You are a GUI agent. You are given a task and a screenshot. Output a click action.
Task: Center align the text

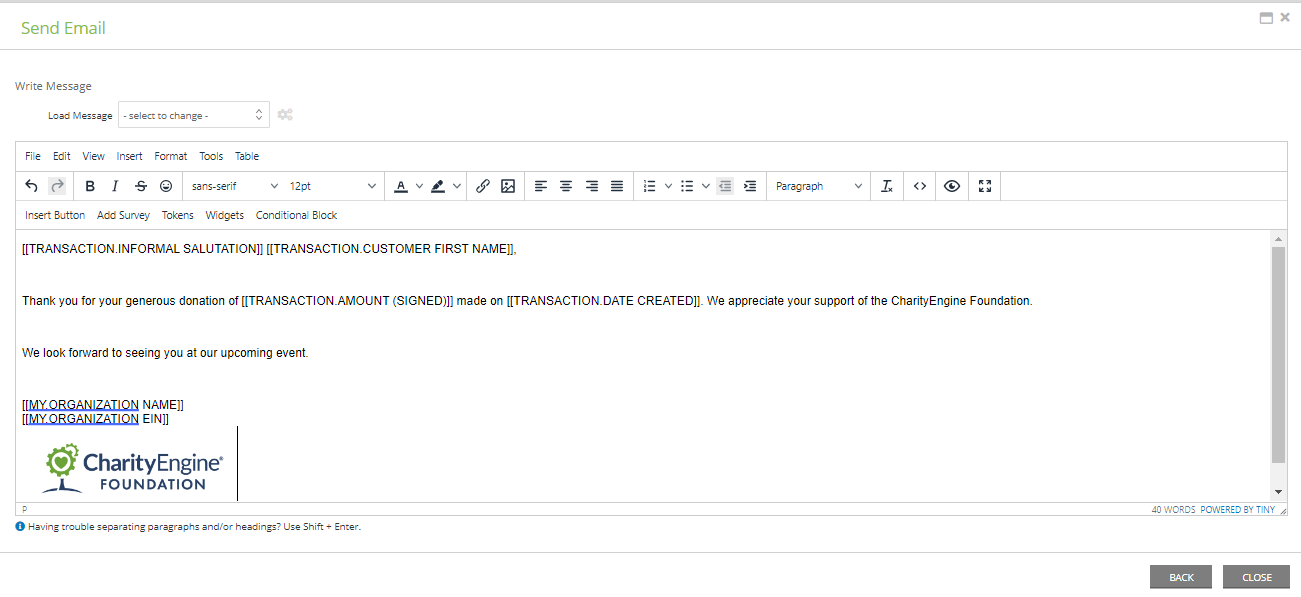(x=566, y=186)
